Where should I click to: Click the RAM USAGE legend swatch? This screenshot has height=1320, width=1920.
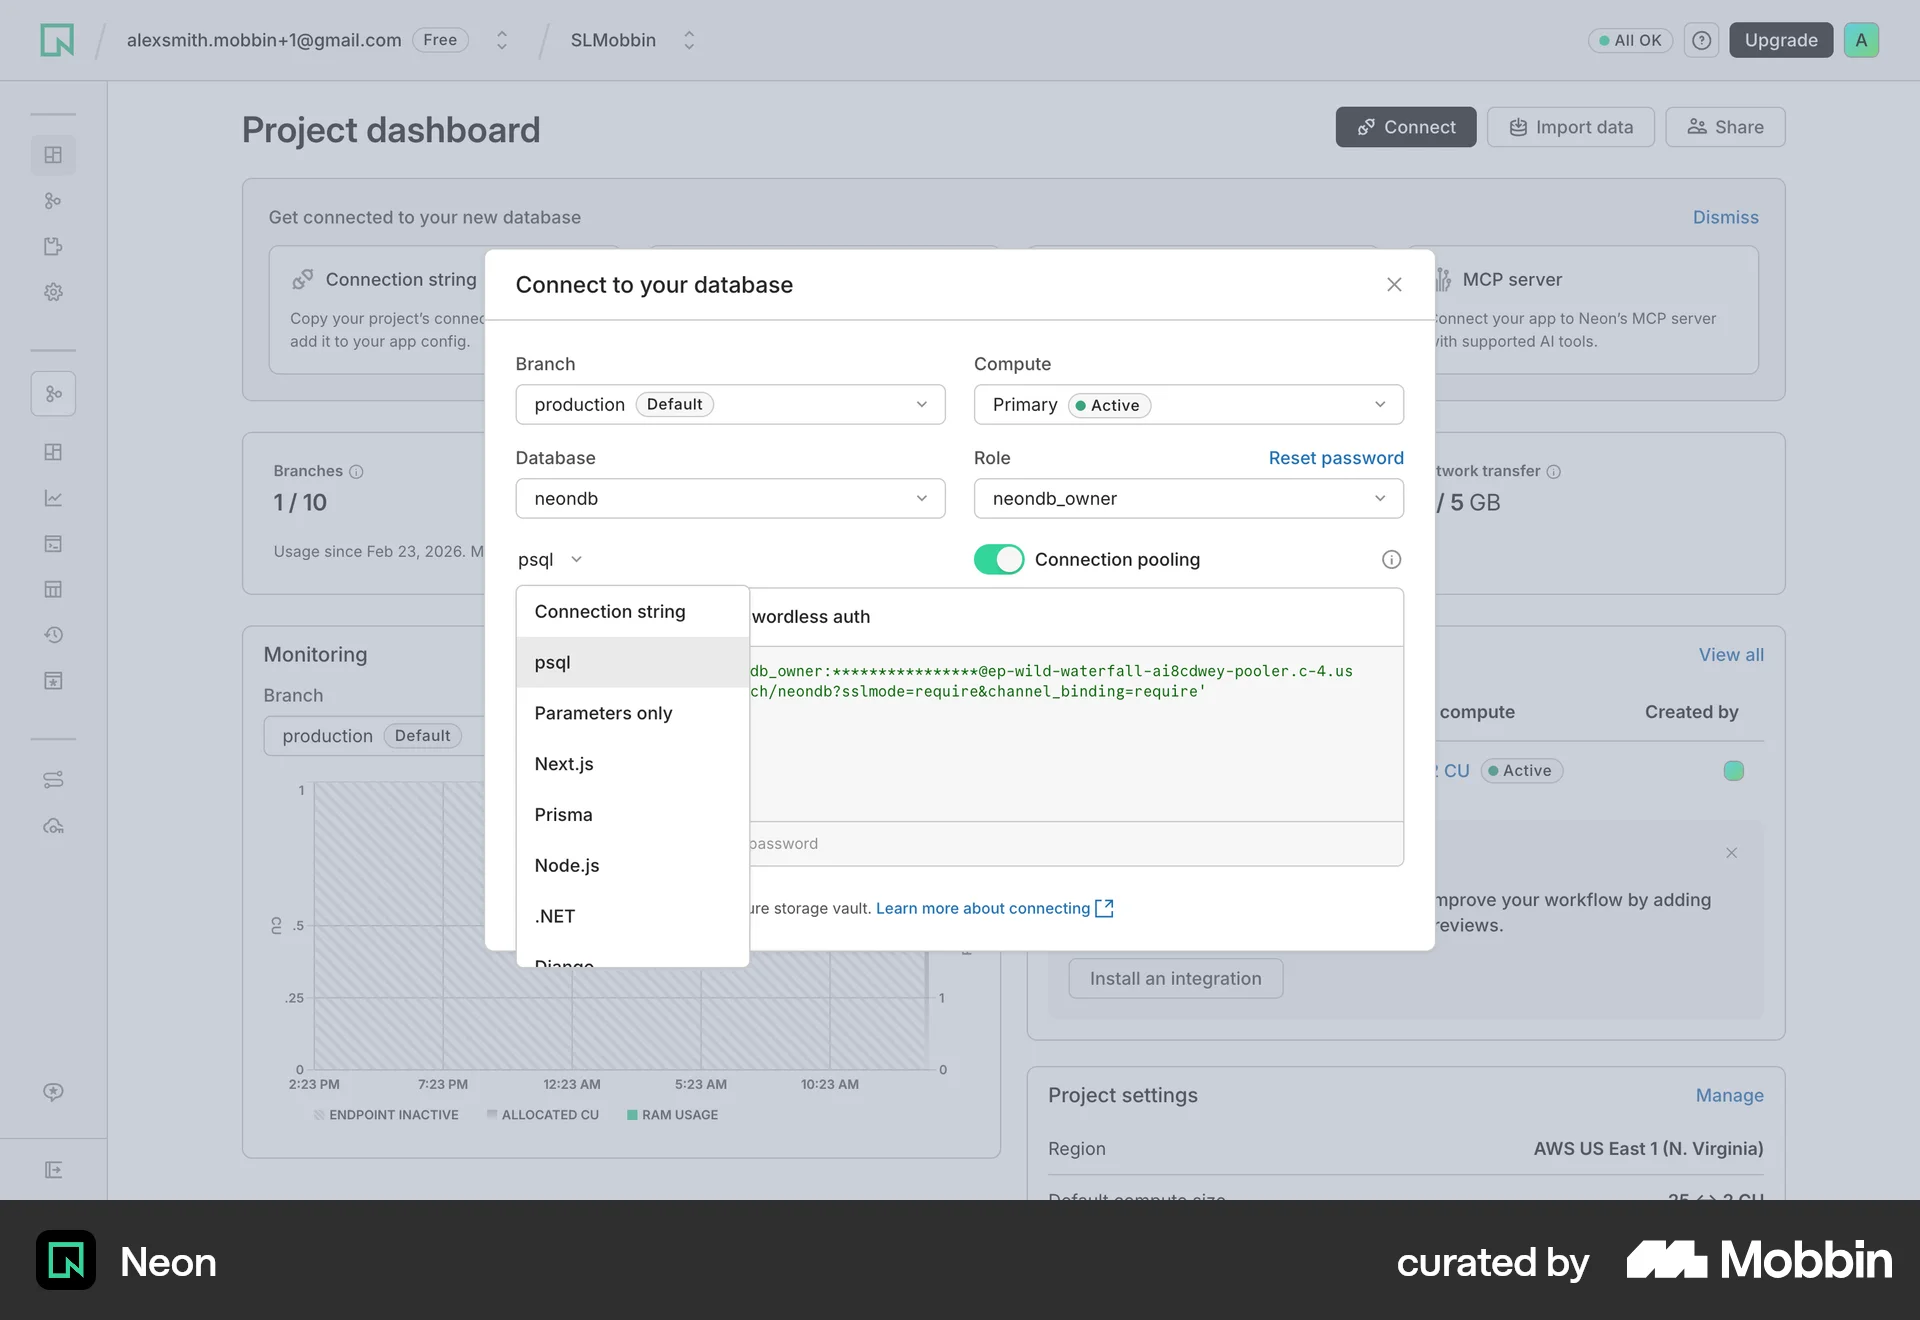(632, 1115)
